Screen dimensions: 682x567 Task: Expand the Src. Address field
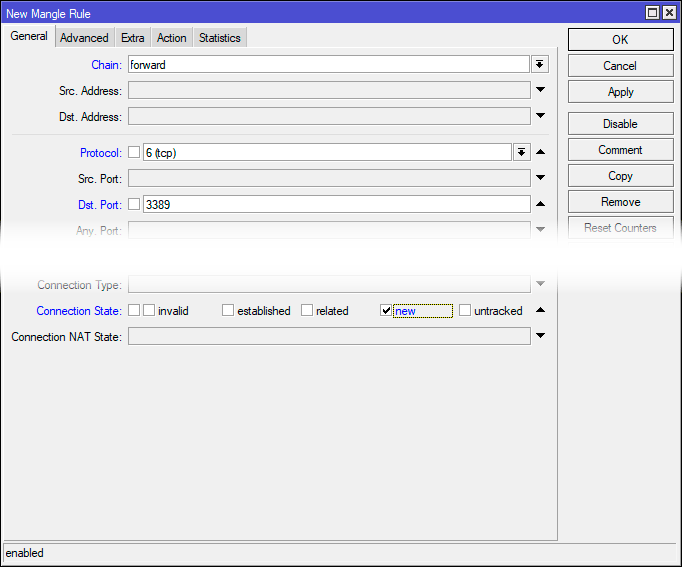coord(540,90)
